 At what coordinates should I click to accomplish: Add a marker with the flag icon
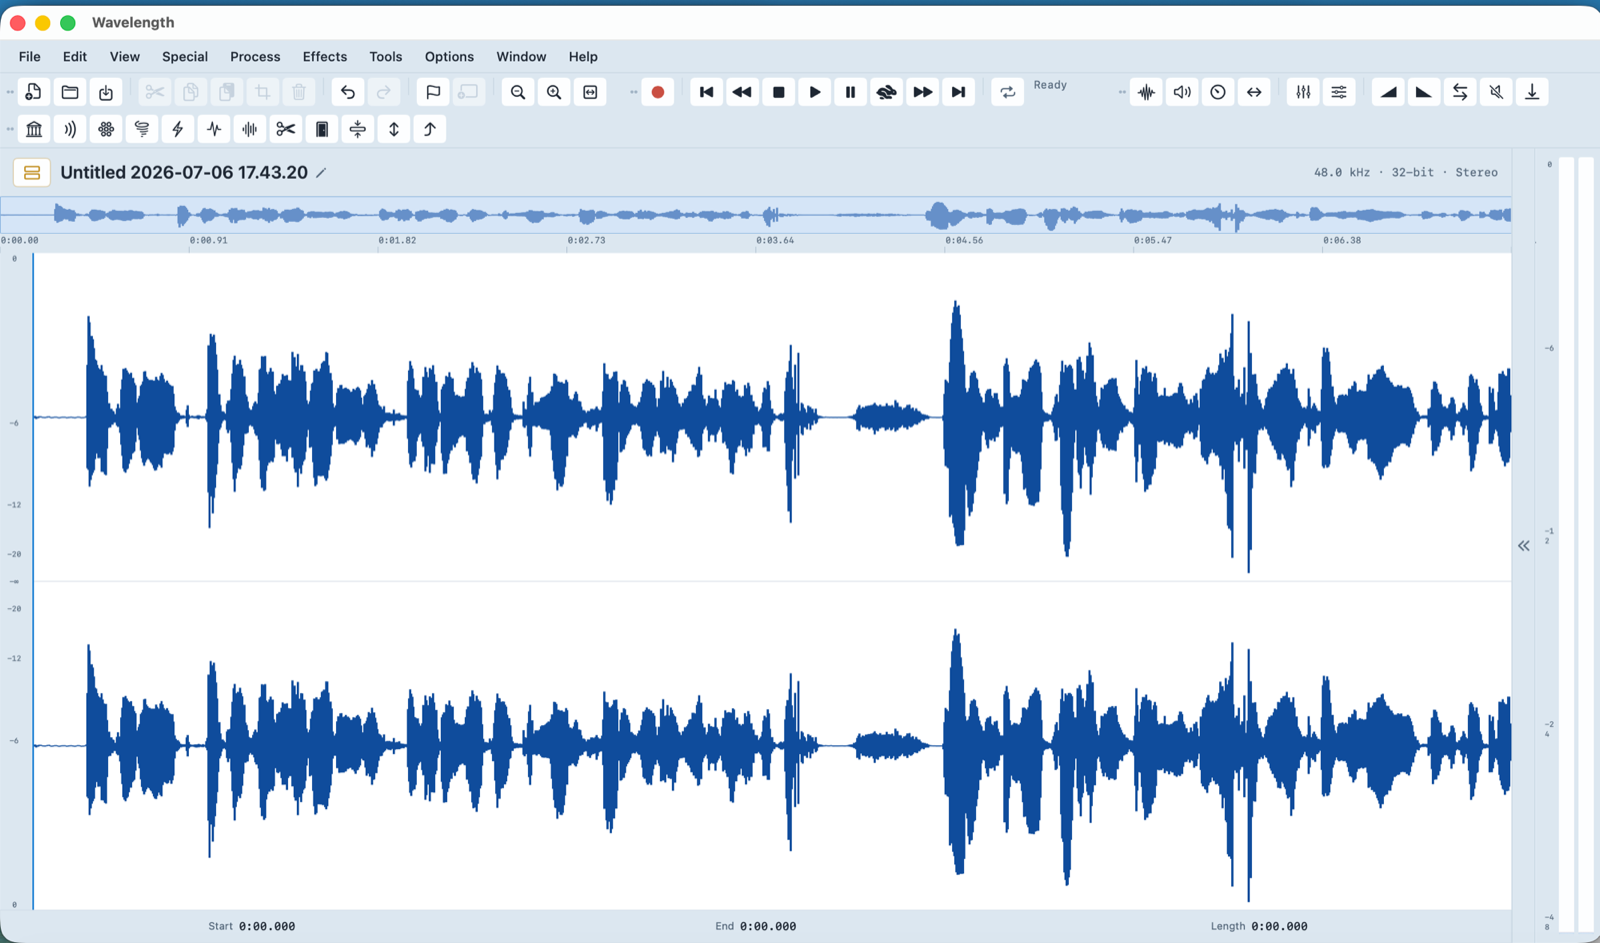pos(433,92)
